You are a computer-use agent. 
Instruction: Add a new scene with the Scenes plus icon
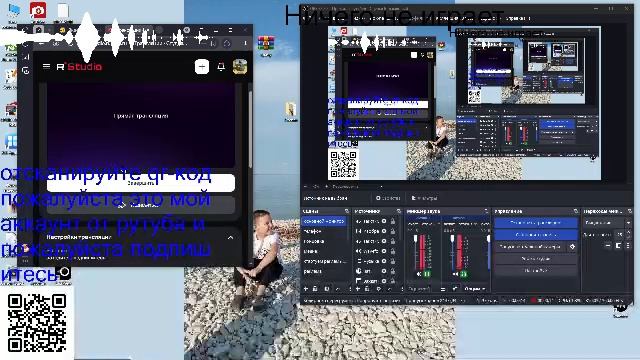point(306,289)
